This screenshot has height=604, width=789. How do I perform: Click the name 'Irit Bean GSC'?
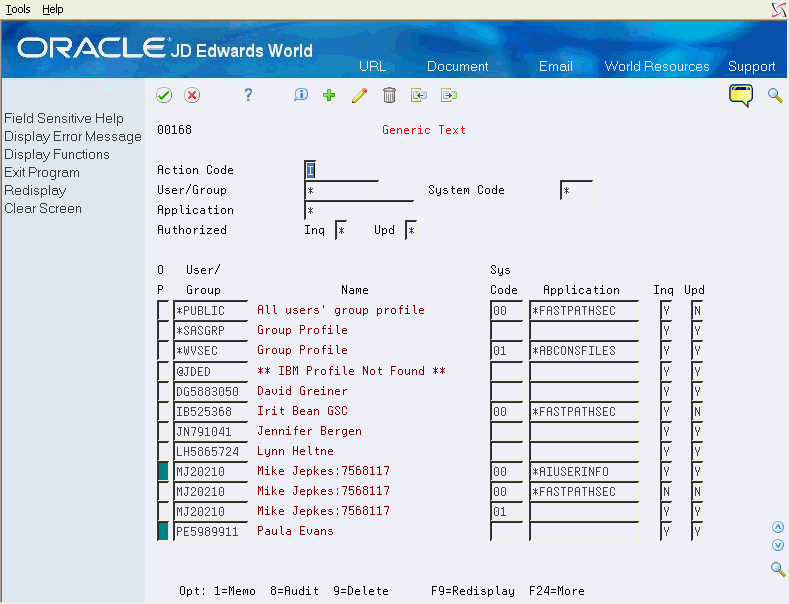tap(302, 411)
